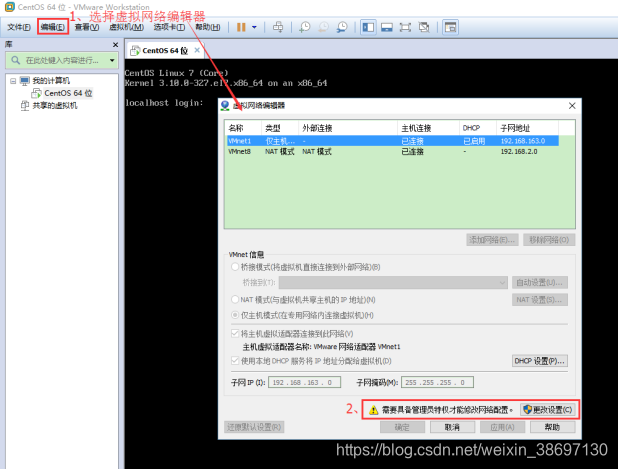The image size is (618, 469).
Task: Open the 虚拟机(M) menu
Action: pyautogui.click(x=126, y=27)
